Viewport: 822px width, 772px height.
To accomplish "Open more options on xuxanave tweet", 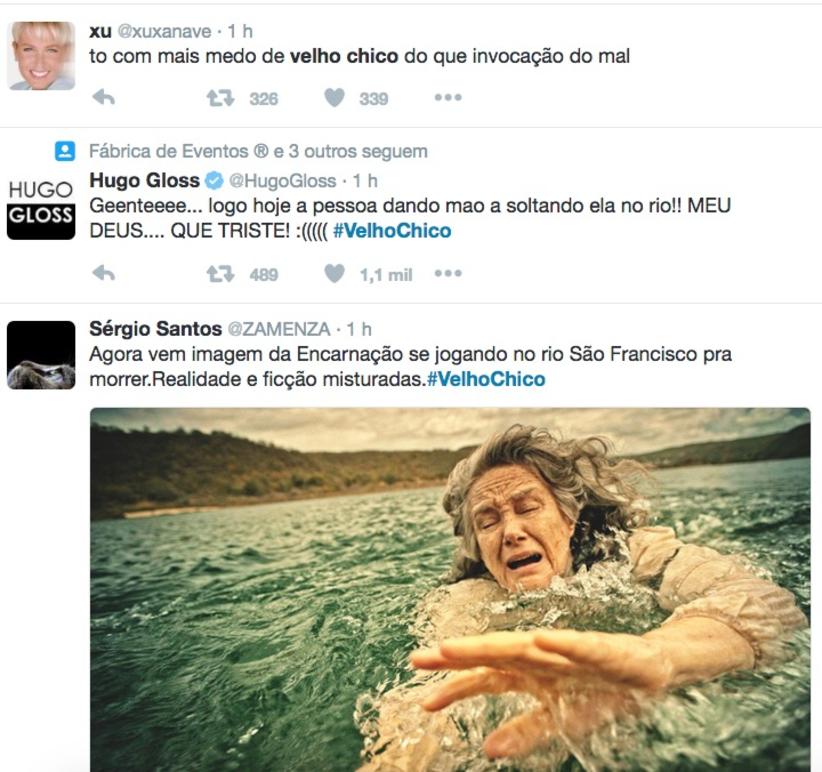I will (448, 97).
